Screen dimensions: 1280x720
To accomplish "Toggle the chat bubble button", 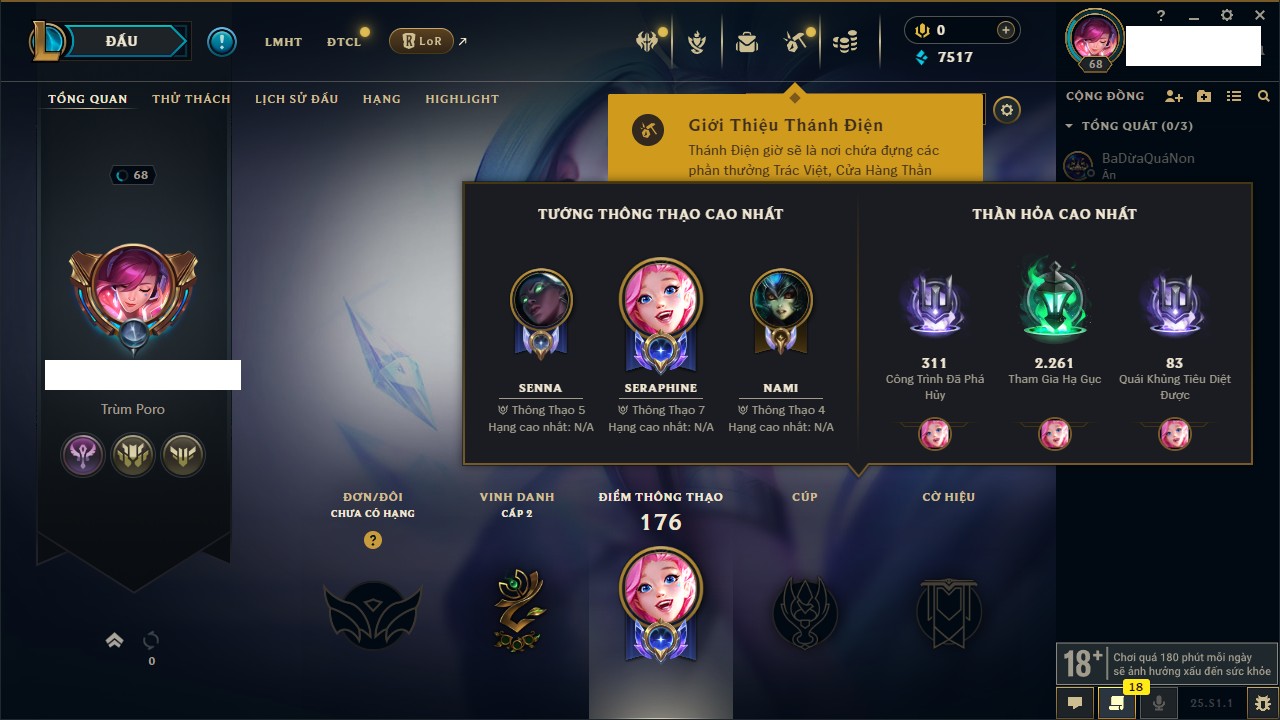I will tap(1075, 703).
